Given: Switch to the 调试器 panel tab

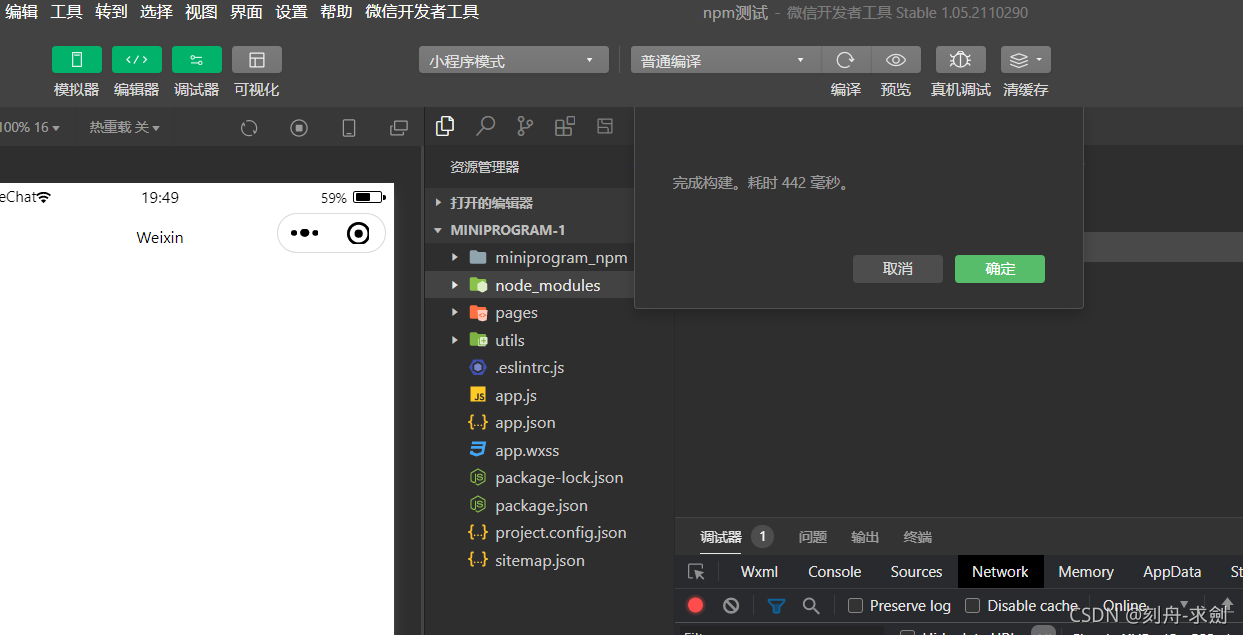Looking at the screenshot, I should (x=721, y=537).
